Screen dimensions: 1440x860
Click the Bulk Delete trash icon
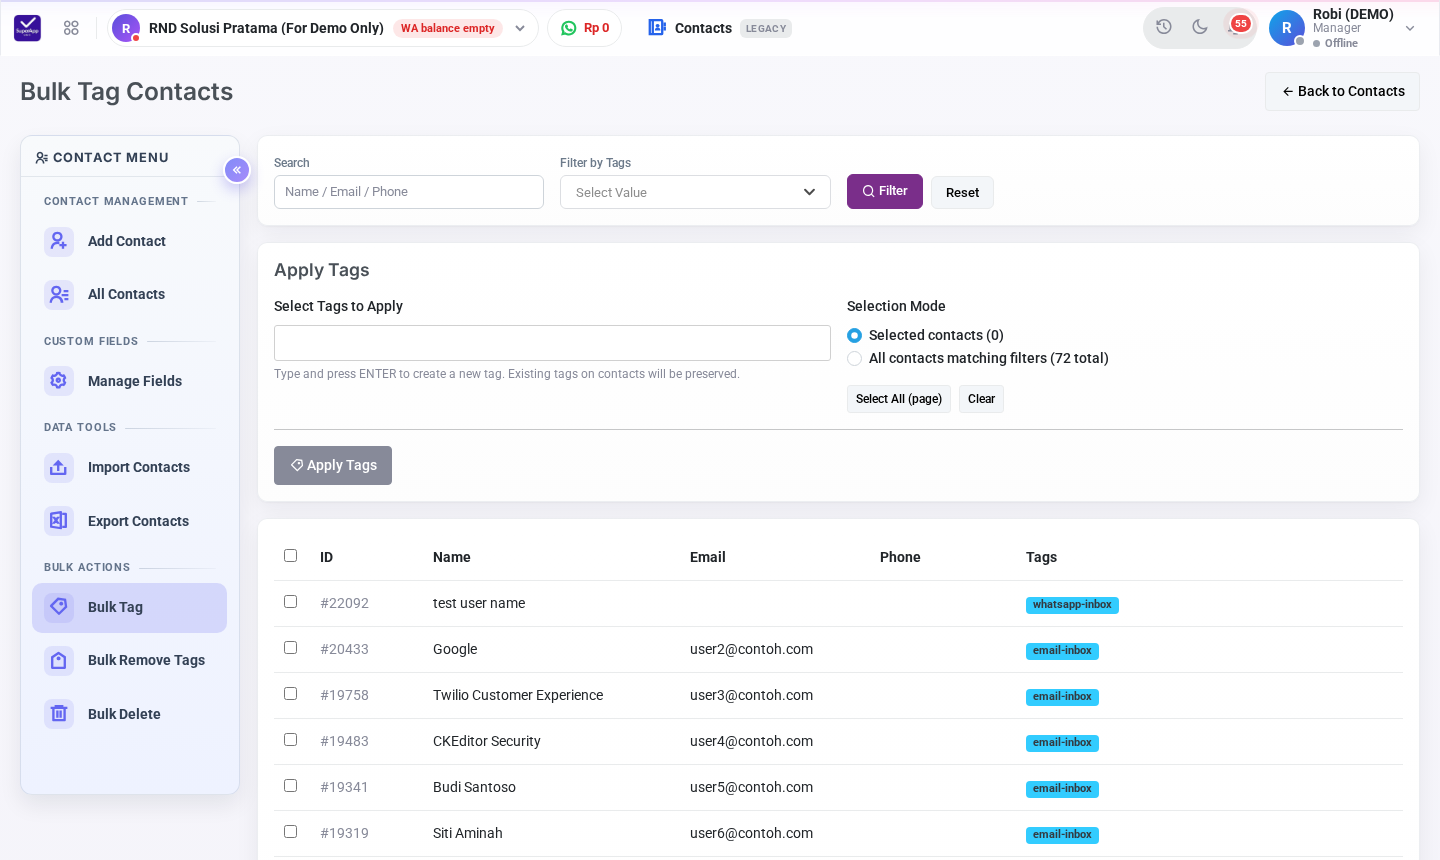(x=59, y=714)
